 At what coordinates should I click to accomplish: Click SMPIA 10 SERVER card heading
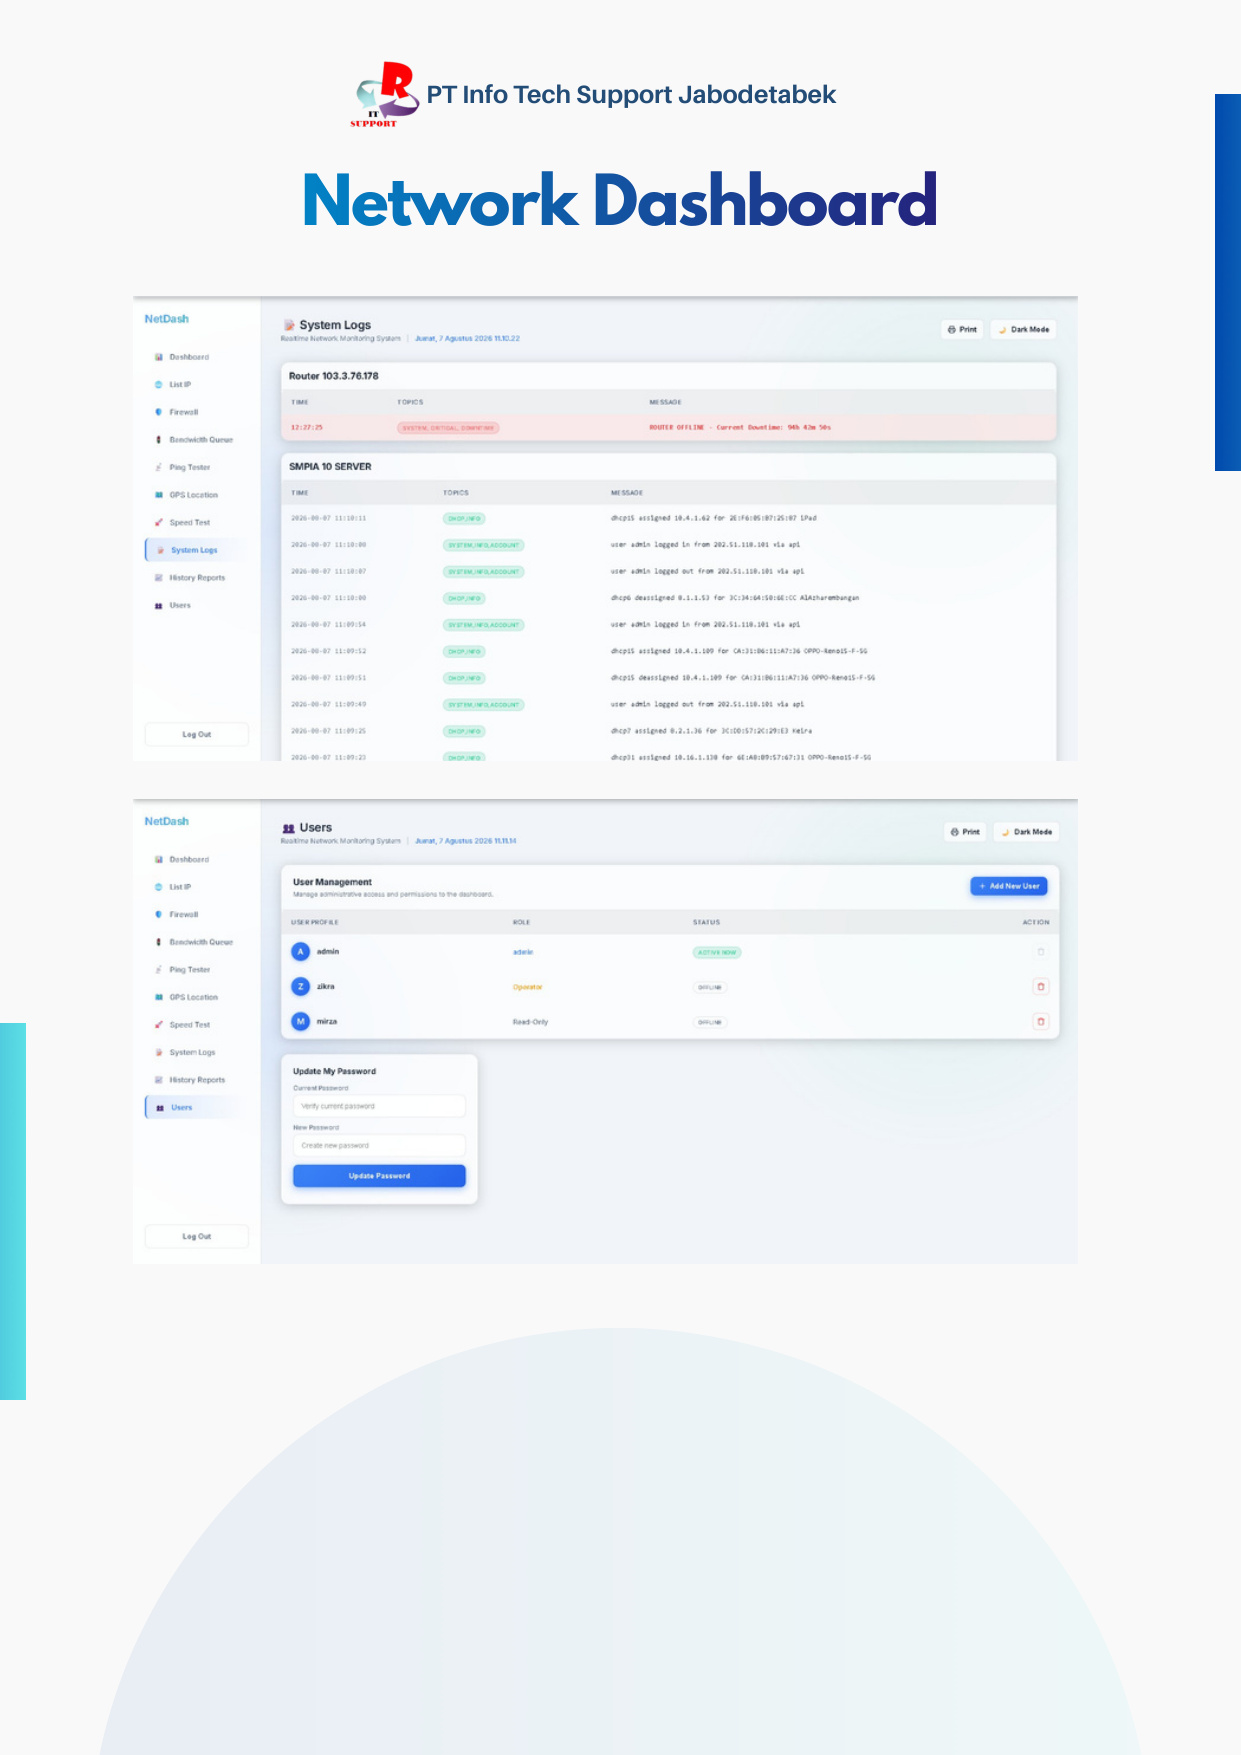[330, 467]
